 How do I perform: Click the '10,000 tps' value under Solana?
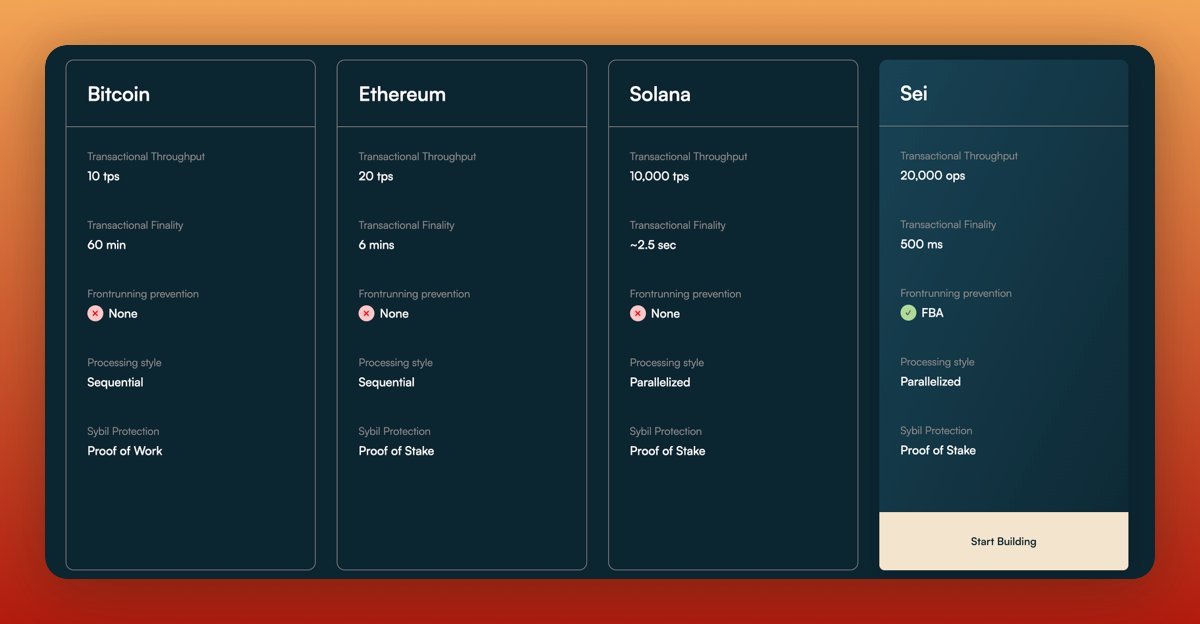(x=659, y=176)
